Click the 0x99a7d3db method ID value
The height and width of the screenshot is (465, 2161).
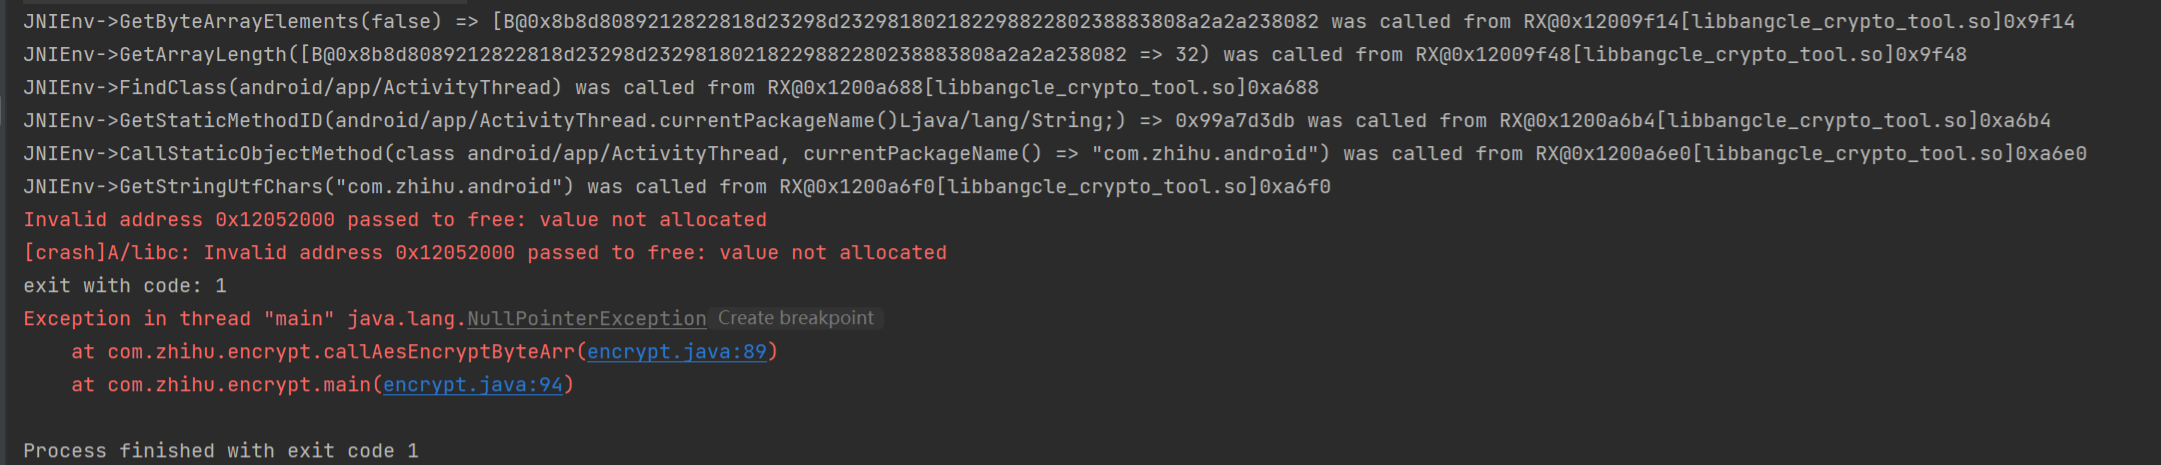(1234, 121)
